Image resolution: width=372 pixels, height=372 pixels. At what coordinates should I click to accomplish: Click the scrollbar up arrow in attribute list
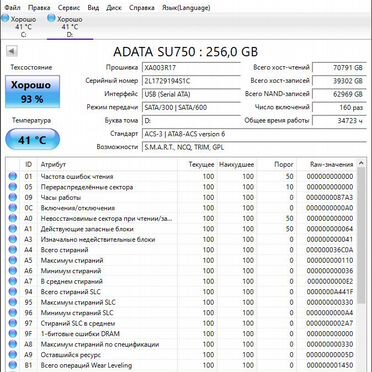click(360, 164)
